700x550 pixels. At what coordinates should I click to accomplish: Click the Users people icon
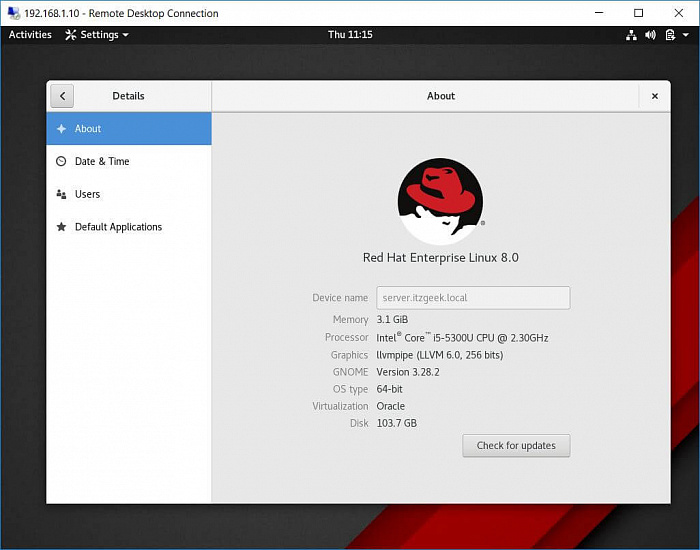[61, 194]
